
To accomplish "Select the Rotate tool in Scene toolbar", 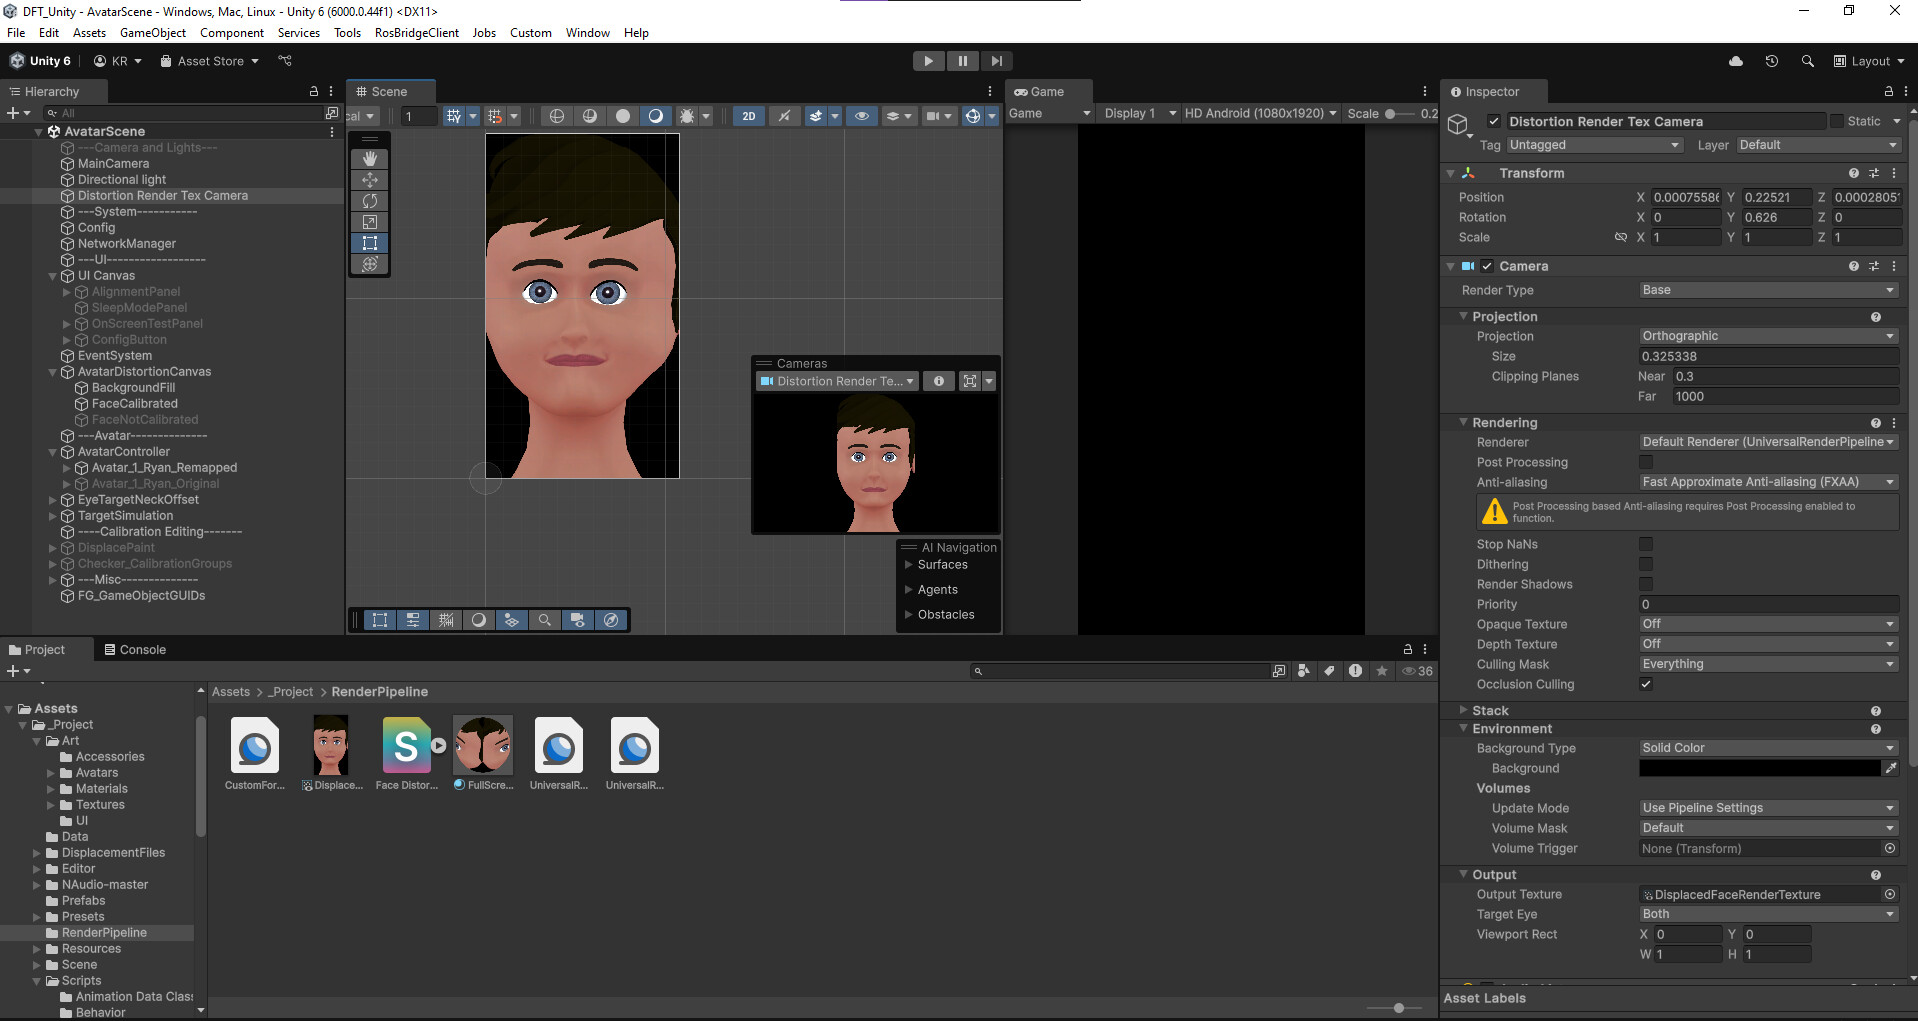I will [370, 201].
